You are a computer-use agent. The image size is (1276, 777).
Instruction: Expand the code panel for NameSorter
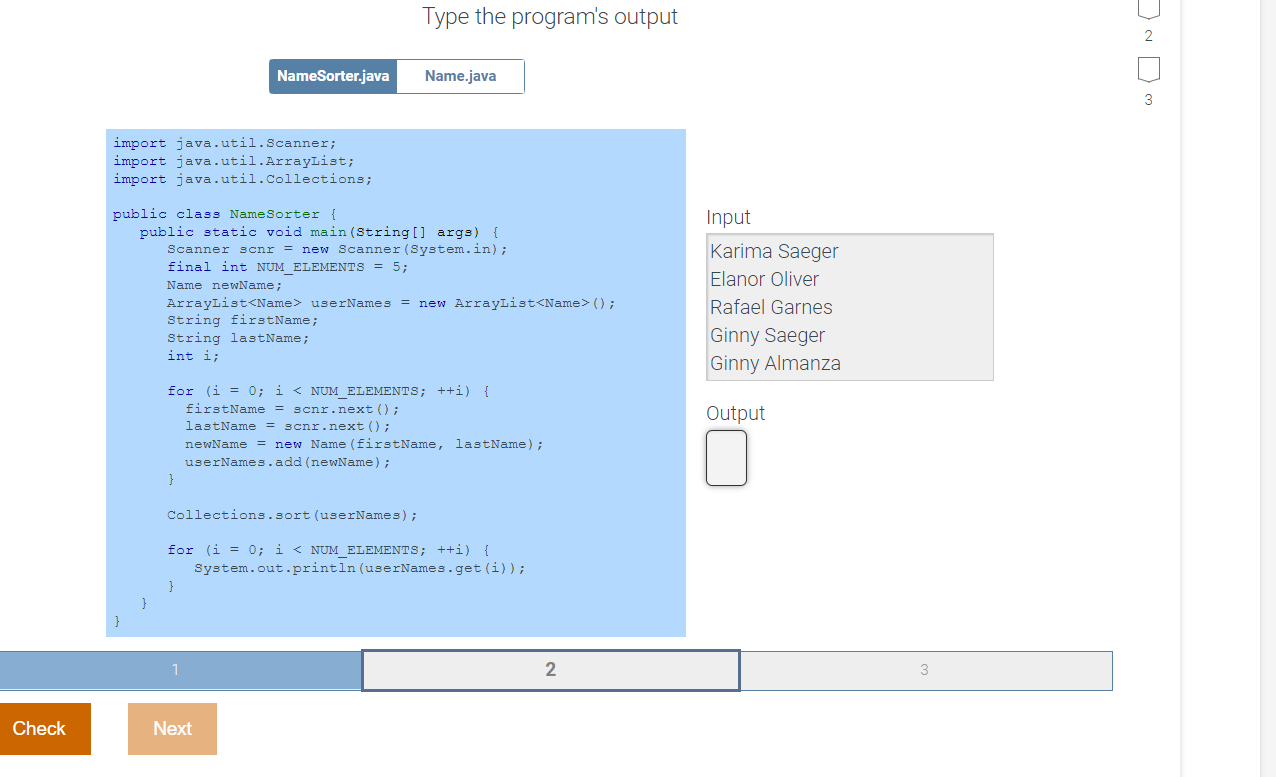pos(396,380)
